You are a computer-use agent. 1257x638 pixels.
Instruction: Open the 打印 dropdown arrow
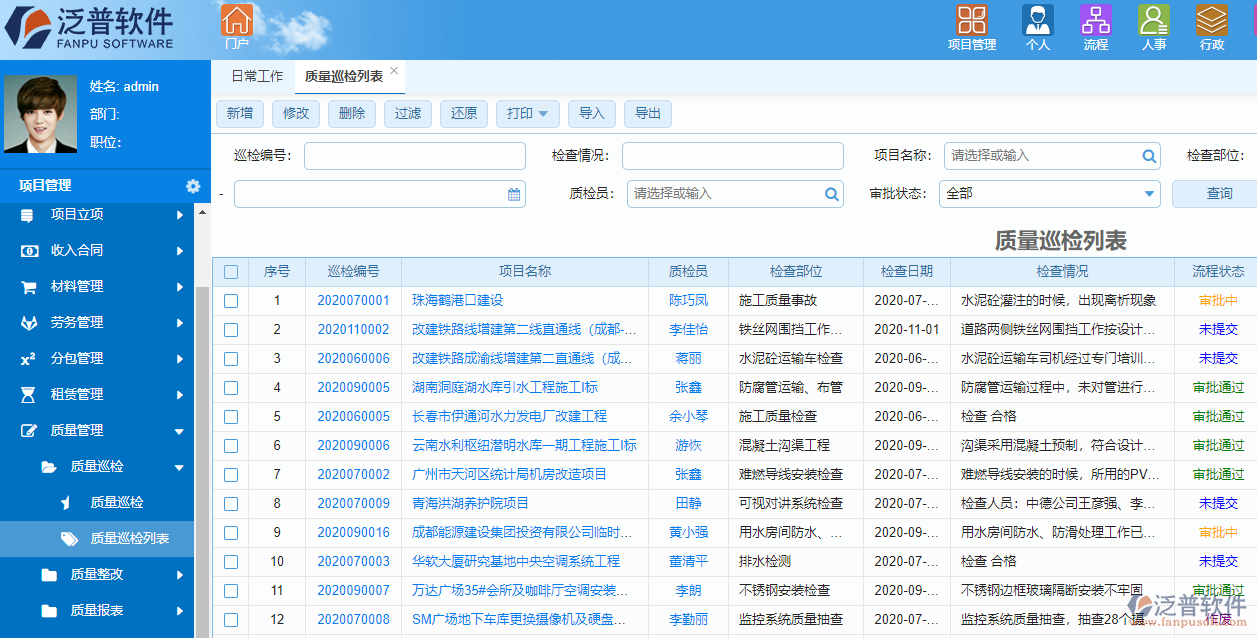coord(542,114)
